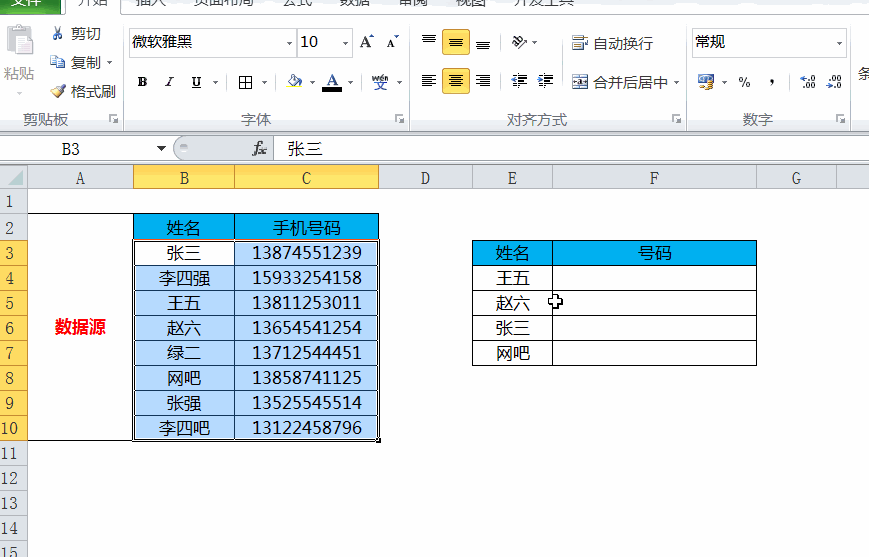Select the 号码 header in column F

(655, 253)
